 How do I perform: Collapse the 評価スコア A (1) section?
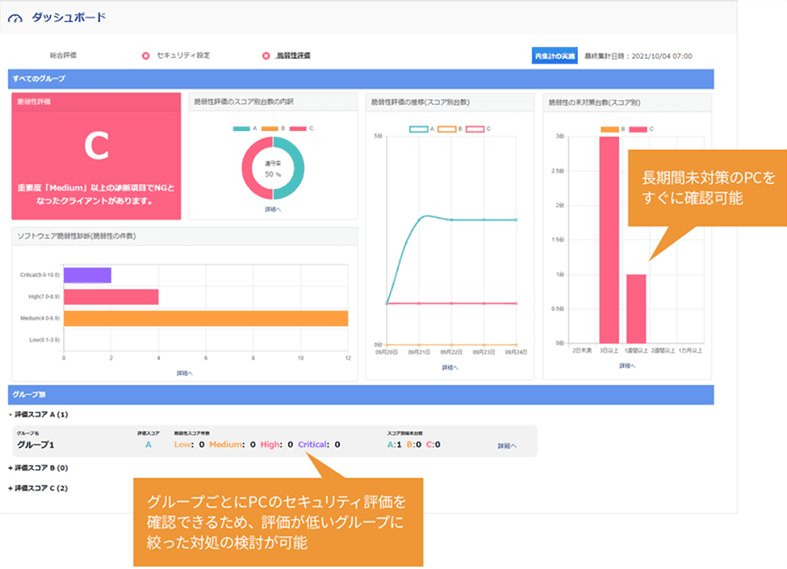(38, 414)
